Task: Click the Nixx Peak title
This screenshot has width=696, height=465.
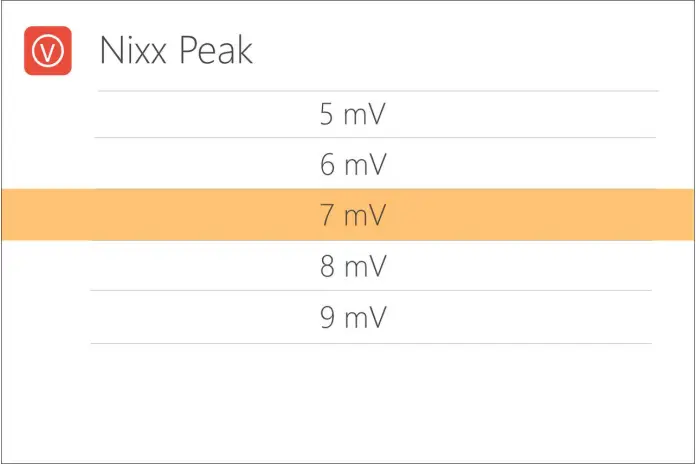Action: click(x=176, y=50)
